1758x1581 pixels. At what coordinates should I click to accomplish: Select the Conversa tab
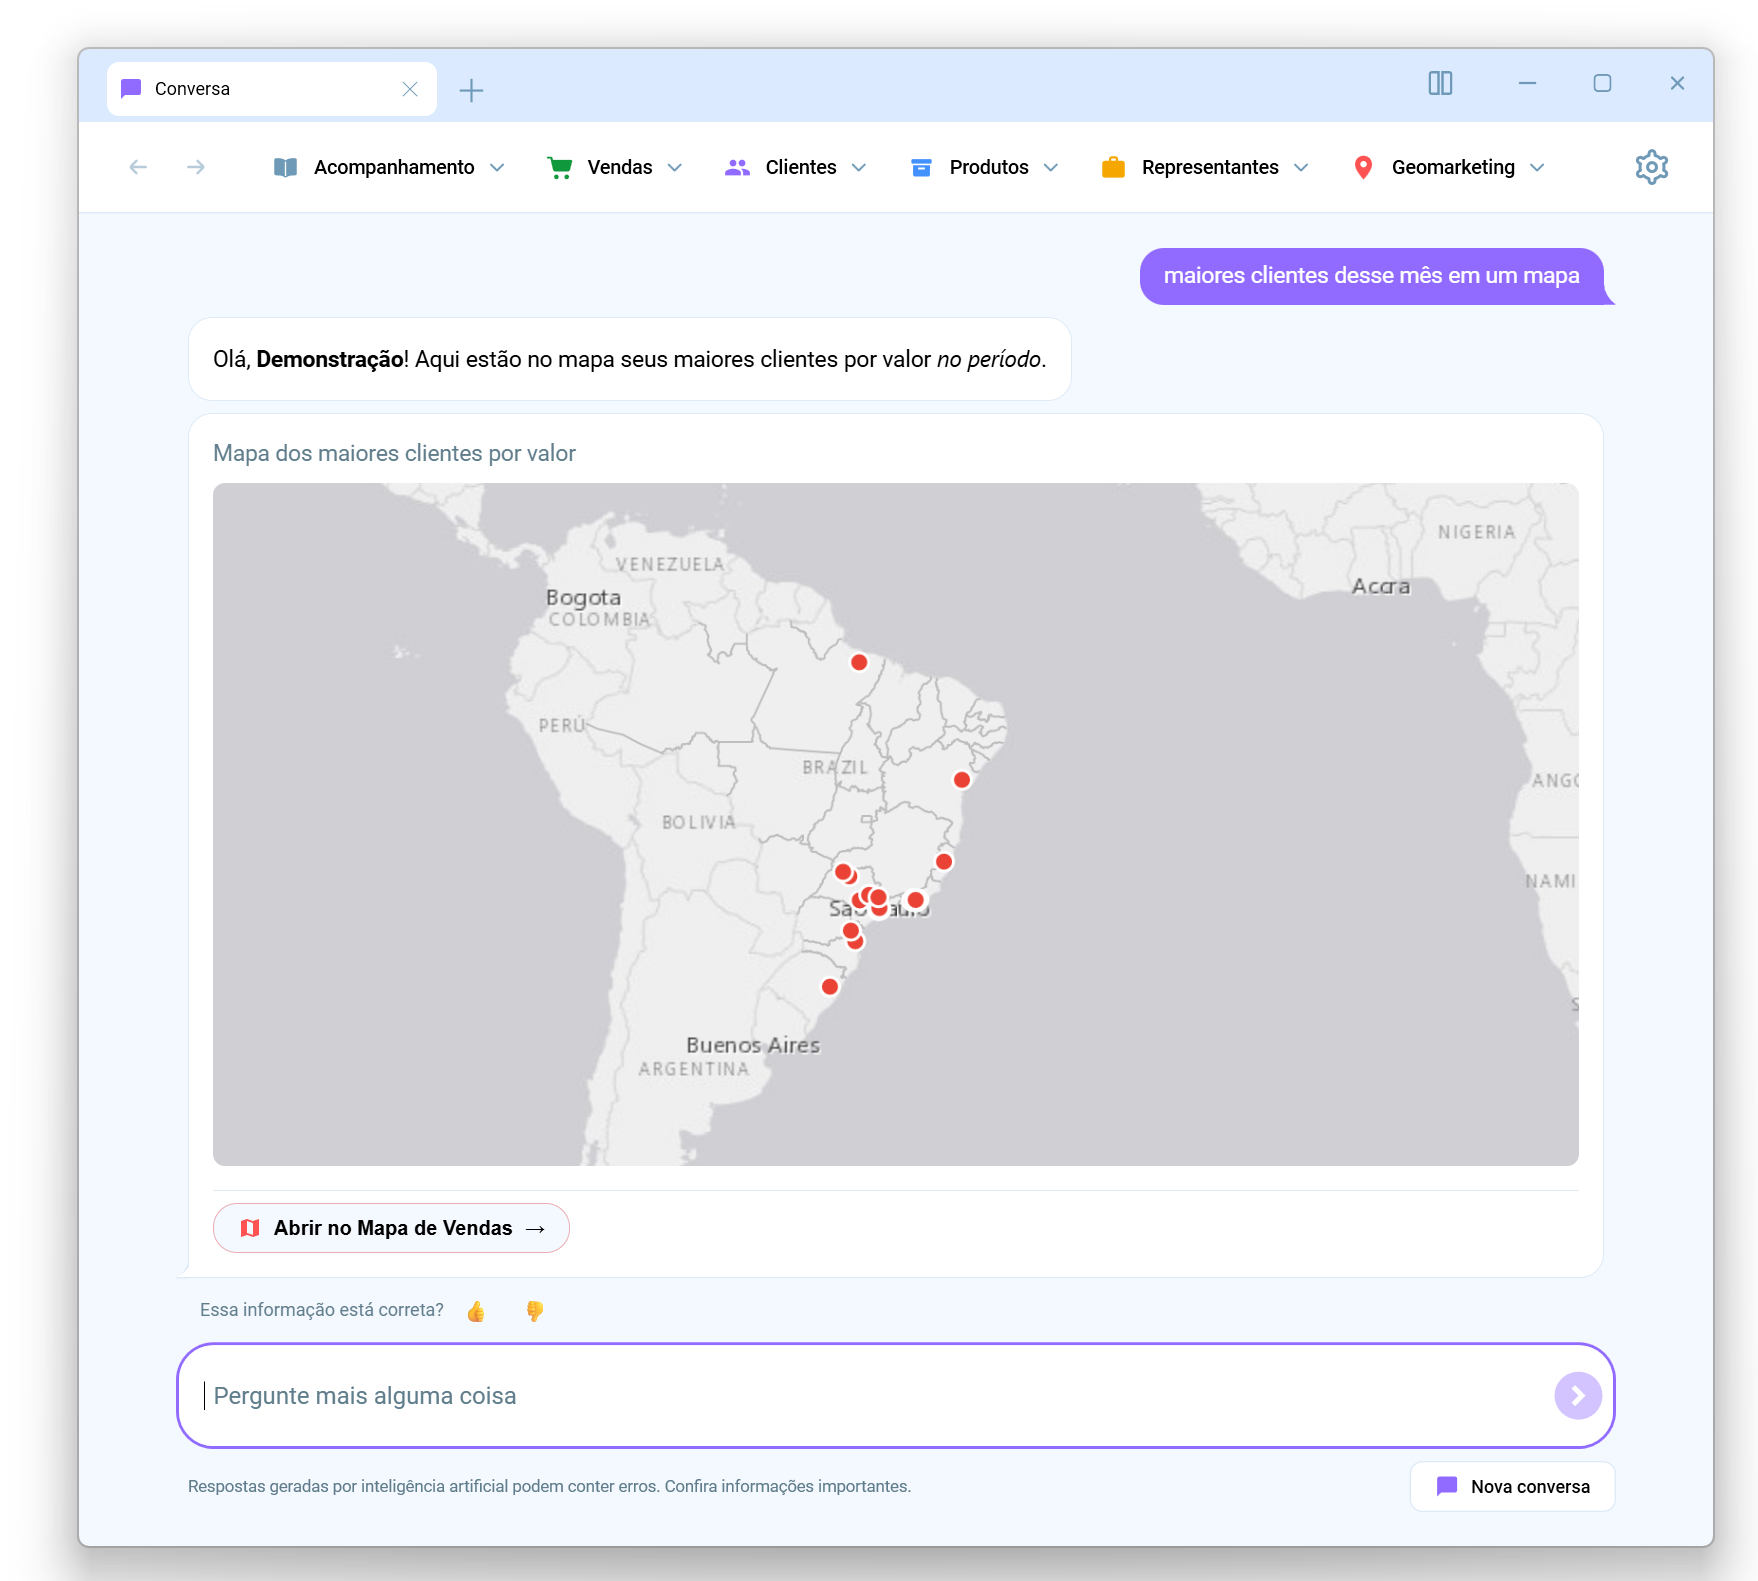(271, 89)
